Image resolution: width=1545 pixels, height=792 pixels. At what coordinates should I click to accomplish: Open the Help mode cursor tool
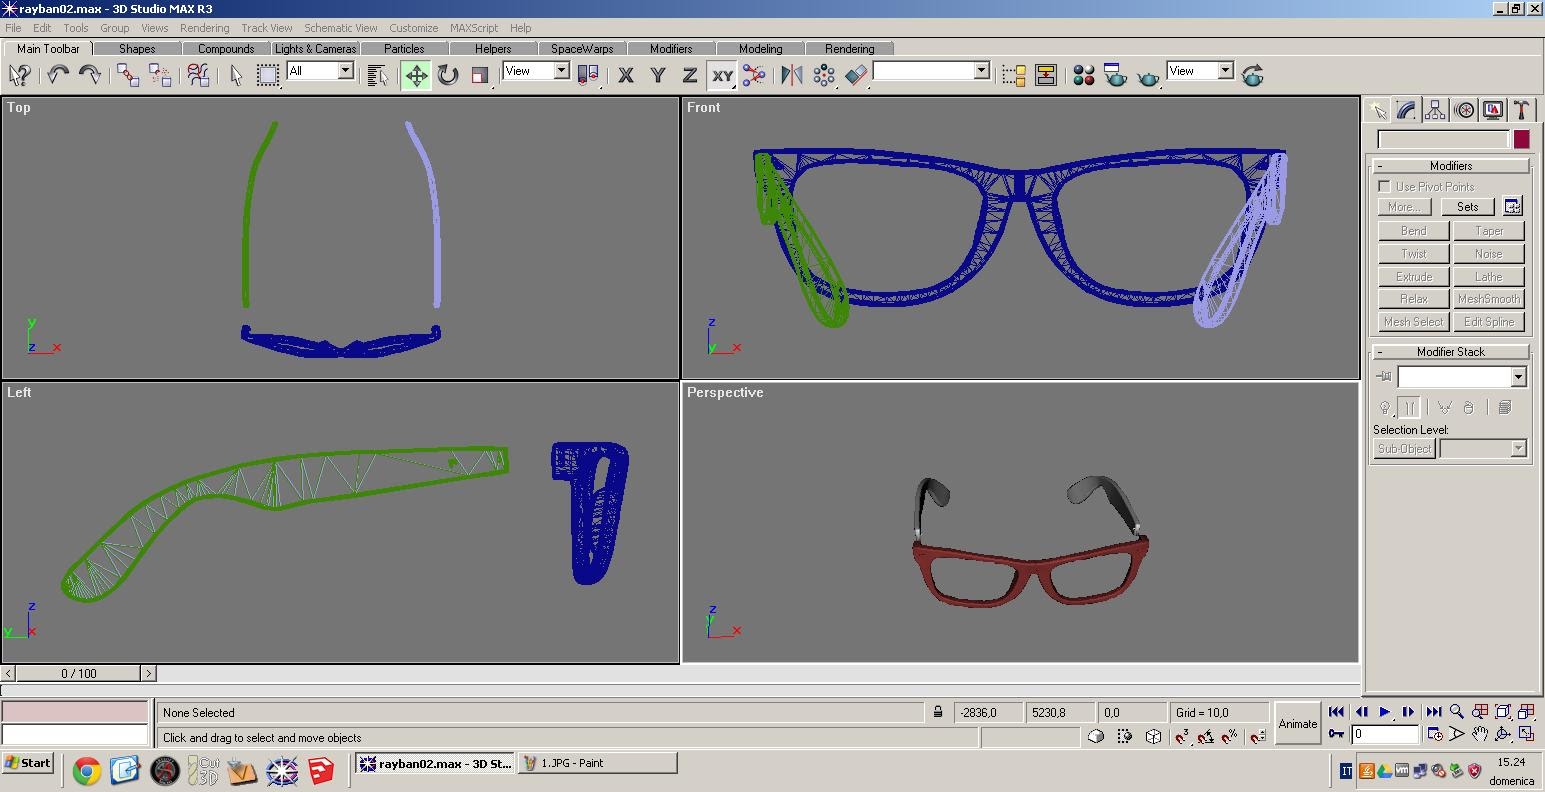[x=19, y=75]
